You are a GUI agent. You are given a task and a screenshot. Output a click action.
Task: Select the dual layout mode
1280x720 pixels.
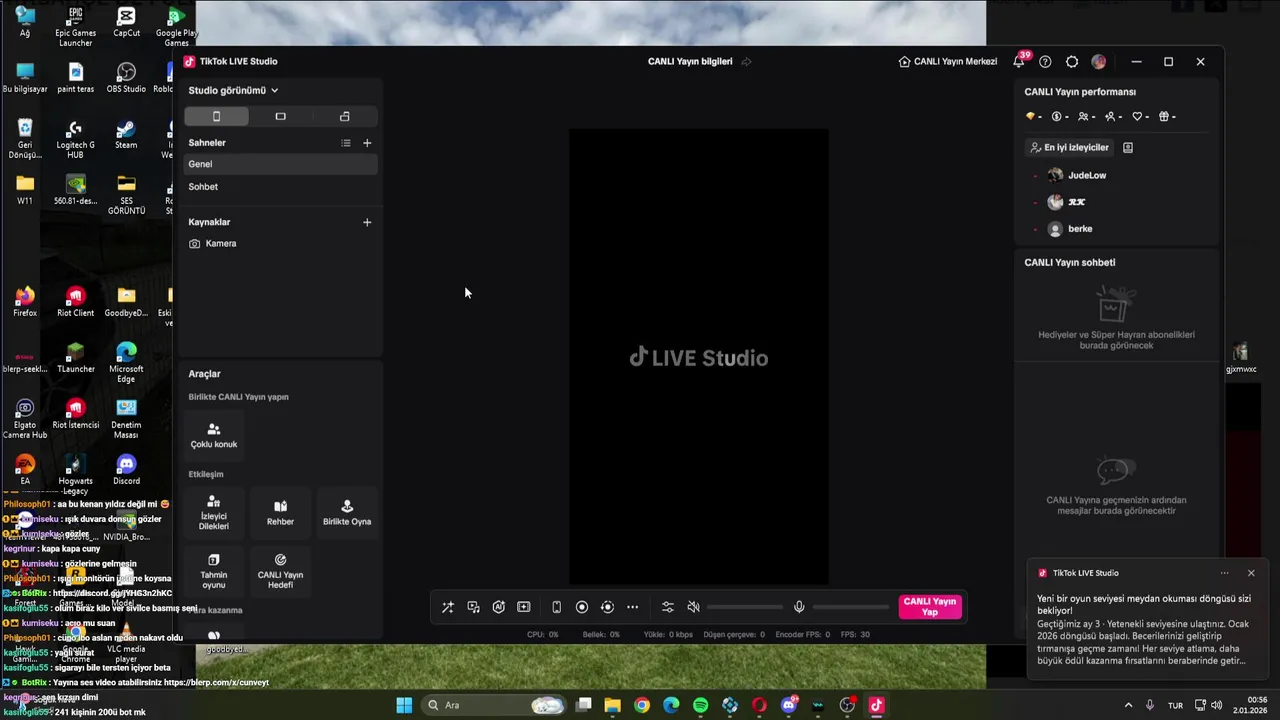[x=345, y=116]
